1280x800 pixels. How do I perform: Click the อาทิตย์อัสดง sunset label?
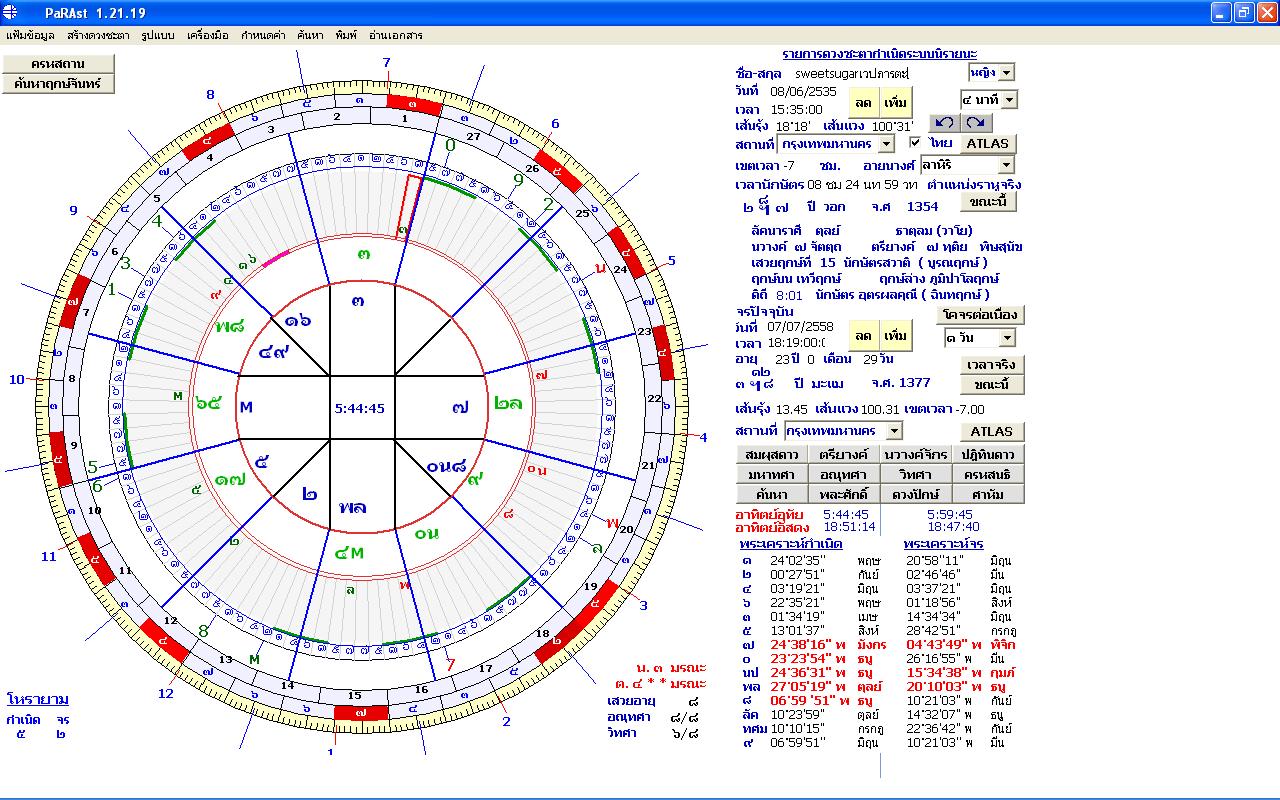point(772,527)
